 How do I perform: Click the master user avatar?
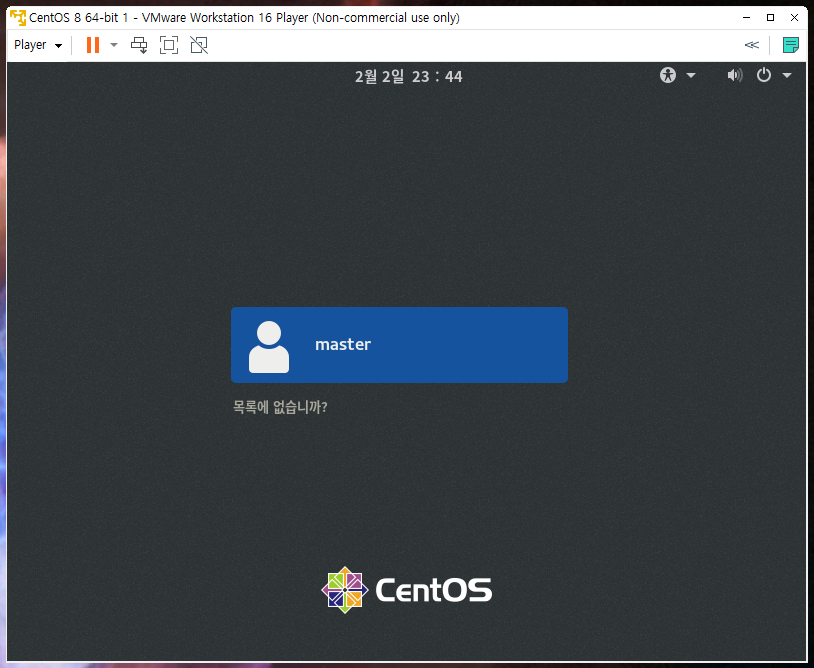point(269,347)
